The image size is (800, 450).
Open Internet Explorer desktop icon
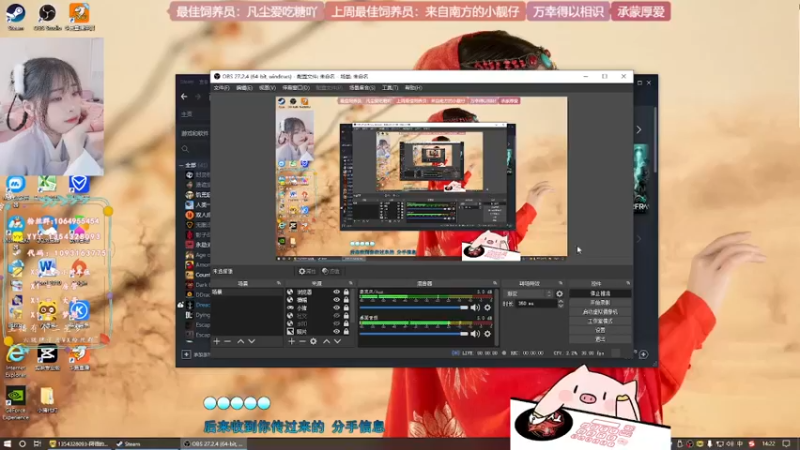tap(16, 360)
